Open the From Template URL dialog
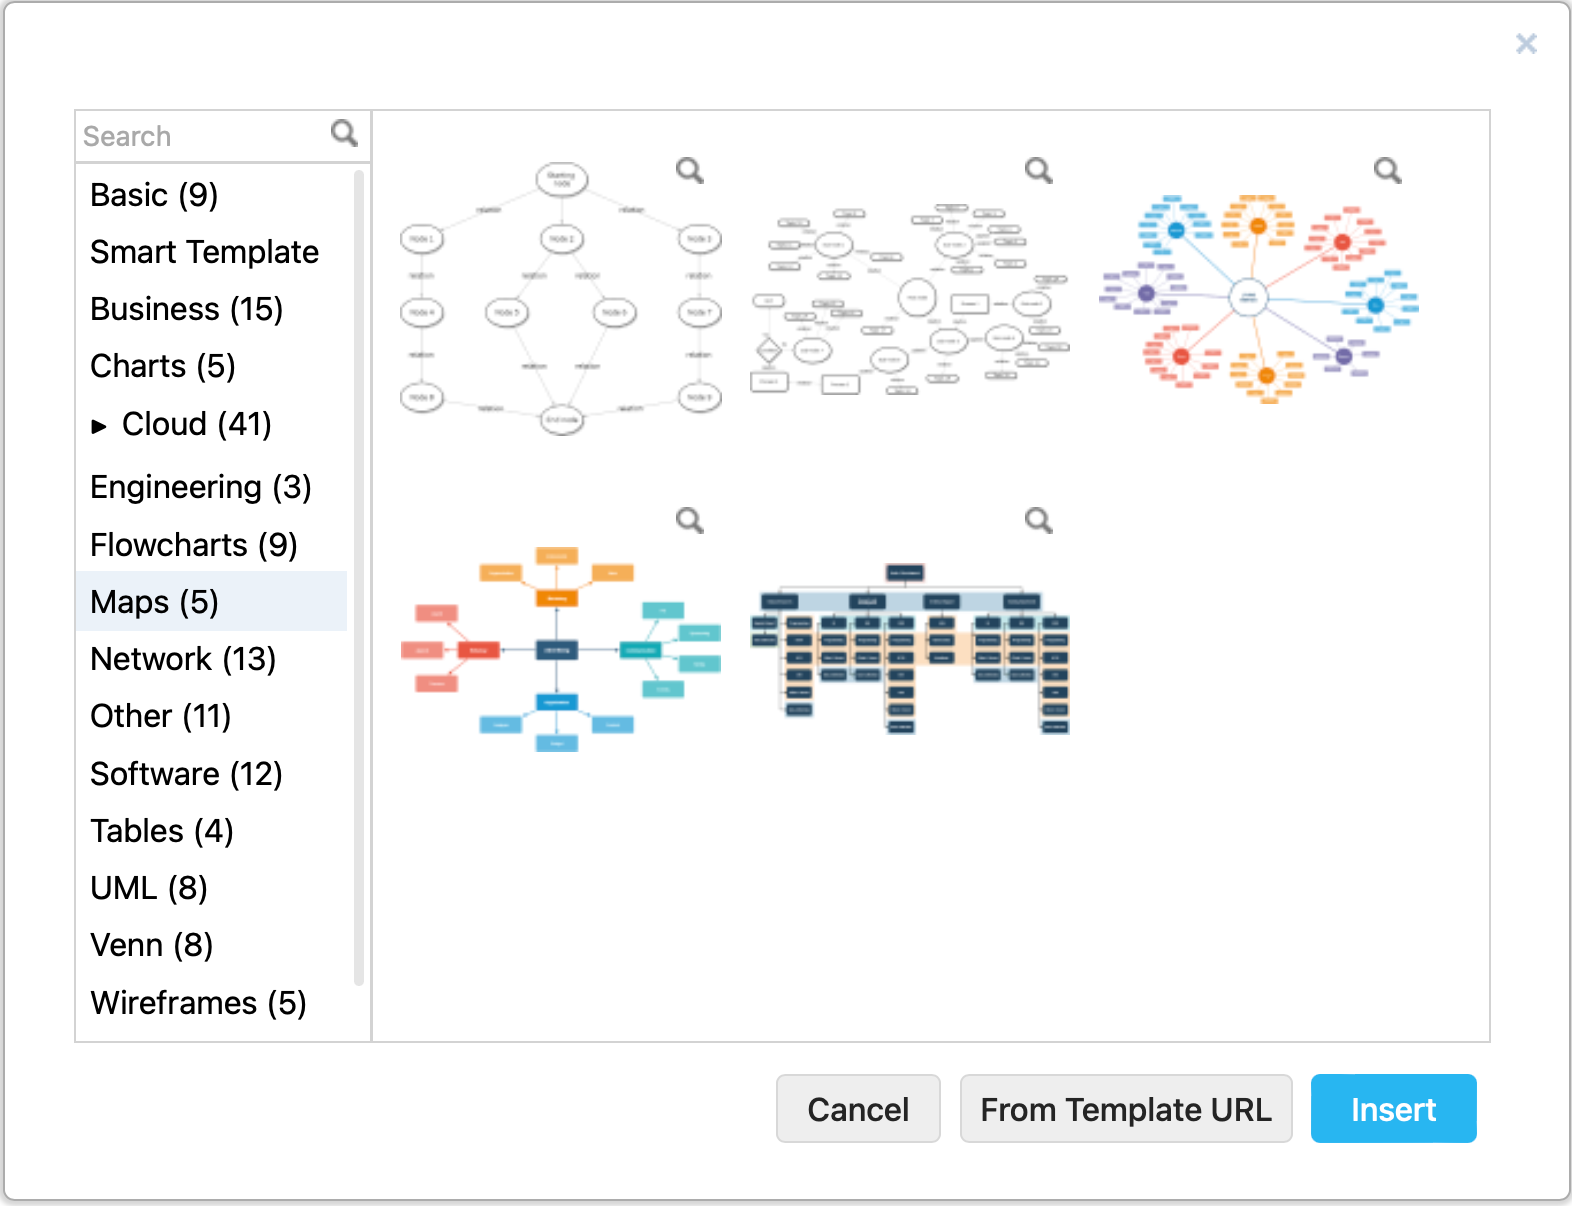The height and width of the screenshot is (1206, 1572). click(1126, 1108)
